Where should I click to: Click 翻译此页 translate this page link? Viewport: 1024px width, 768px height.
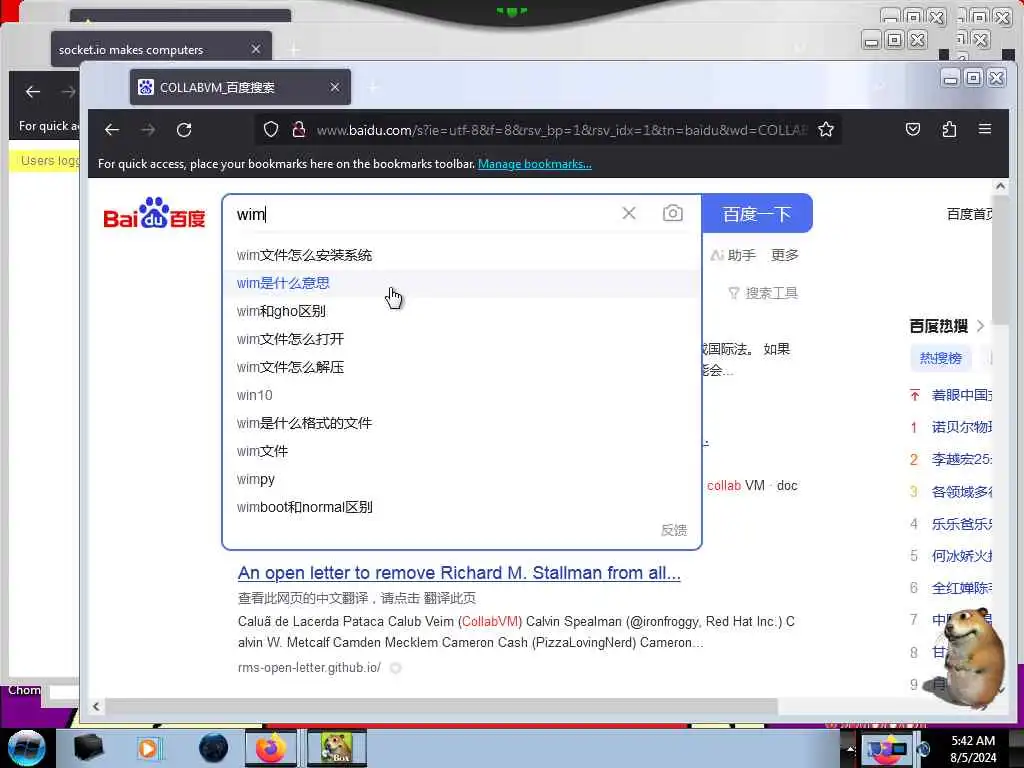[449, 598]
